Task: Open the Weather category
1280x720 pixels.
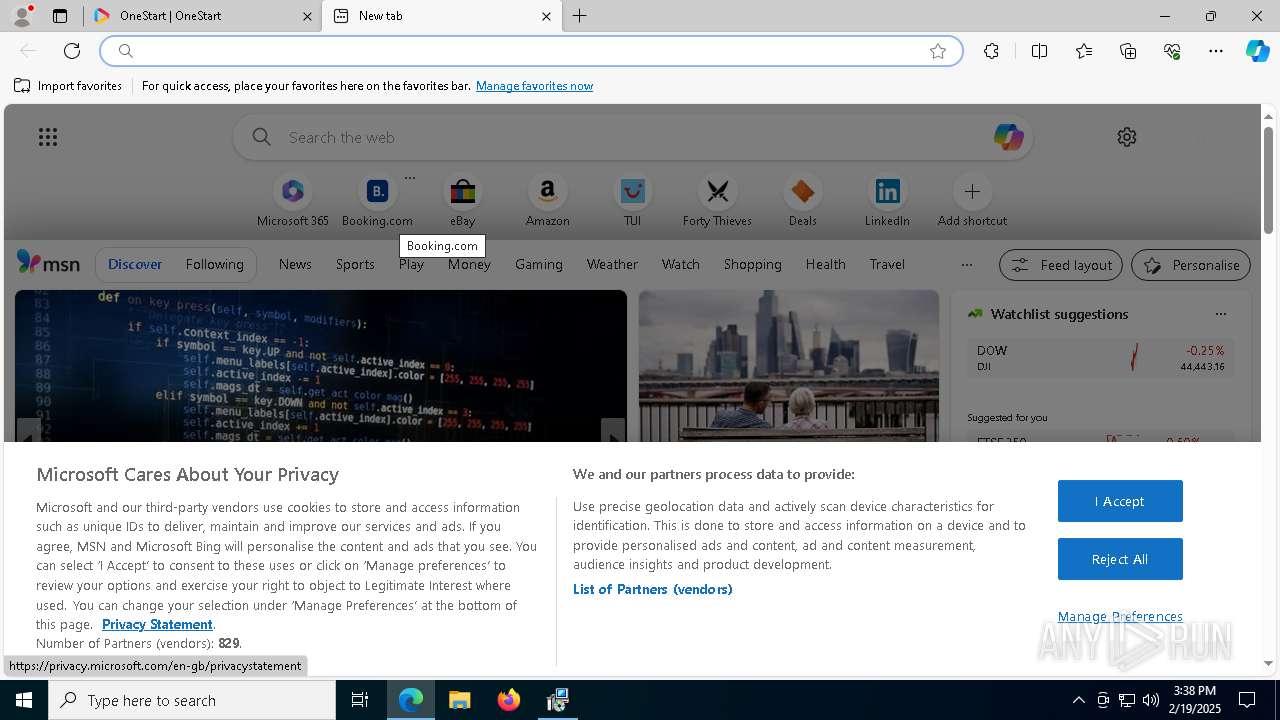Action: [612, 264]
